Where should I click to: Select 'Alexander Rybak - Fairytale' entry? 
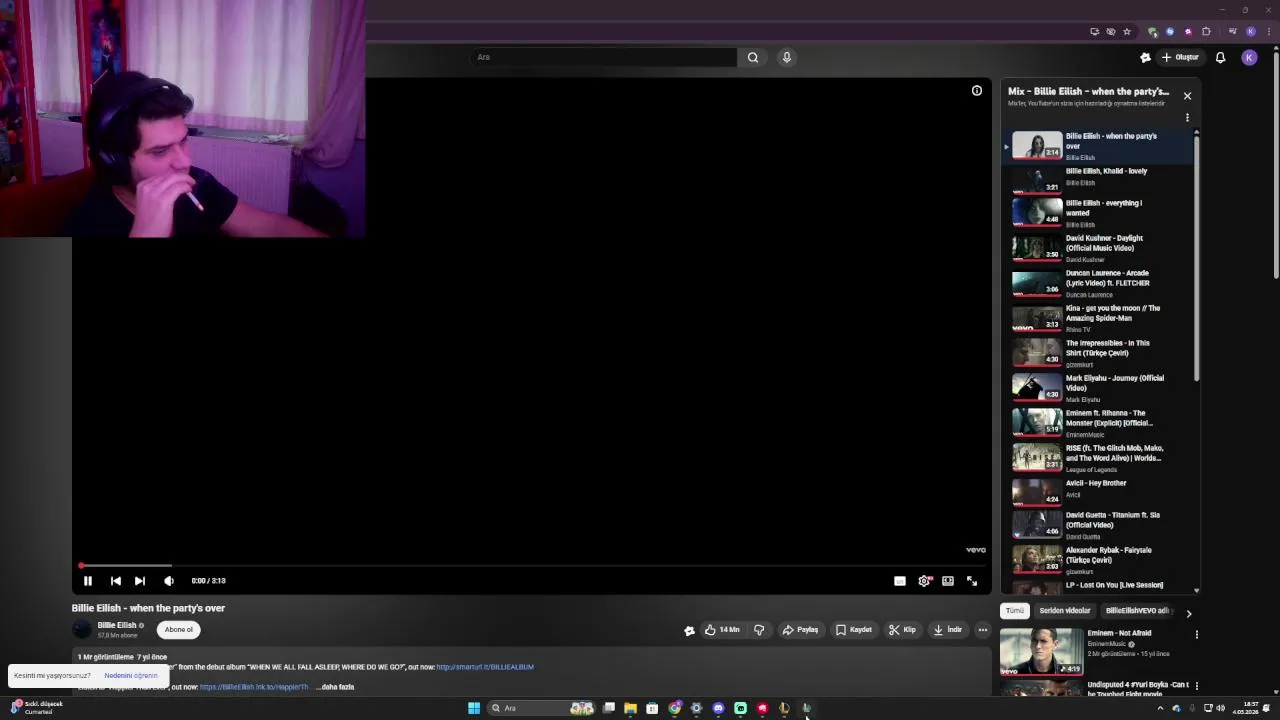point(1098,559)
